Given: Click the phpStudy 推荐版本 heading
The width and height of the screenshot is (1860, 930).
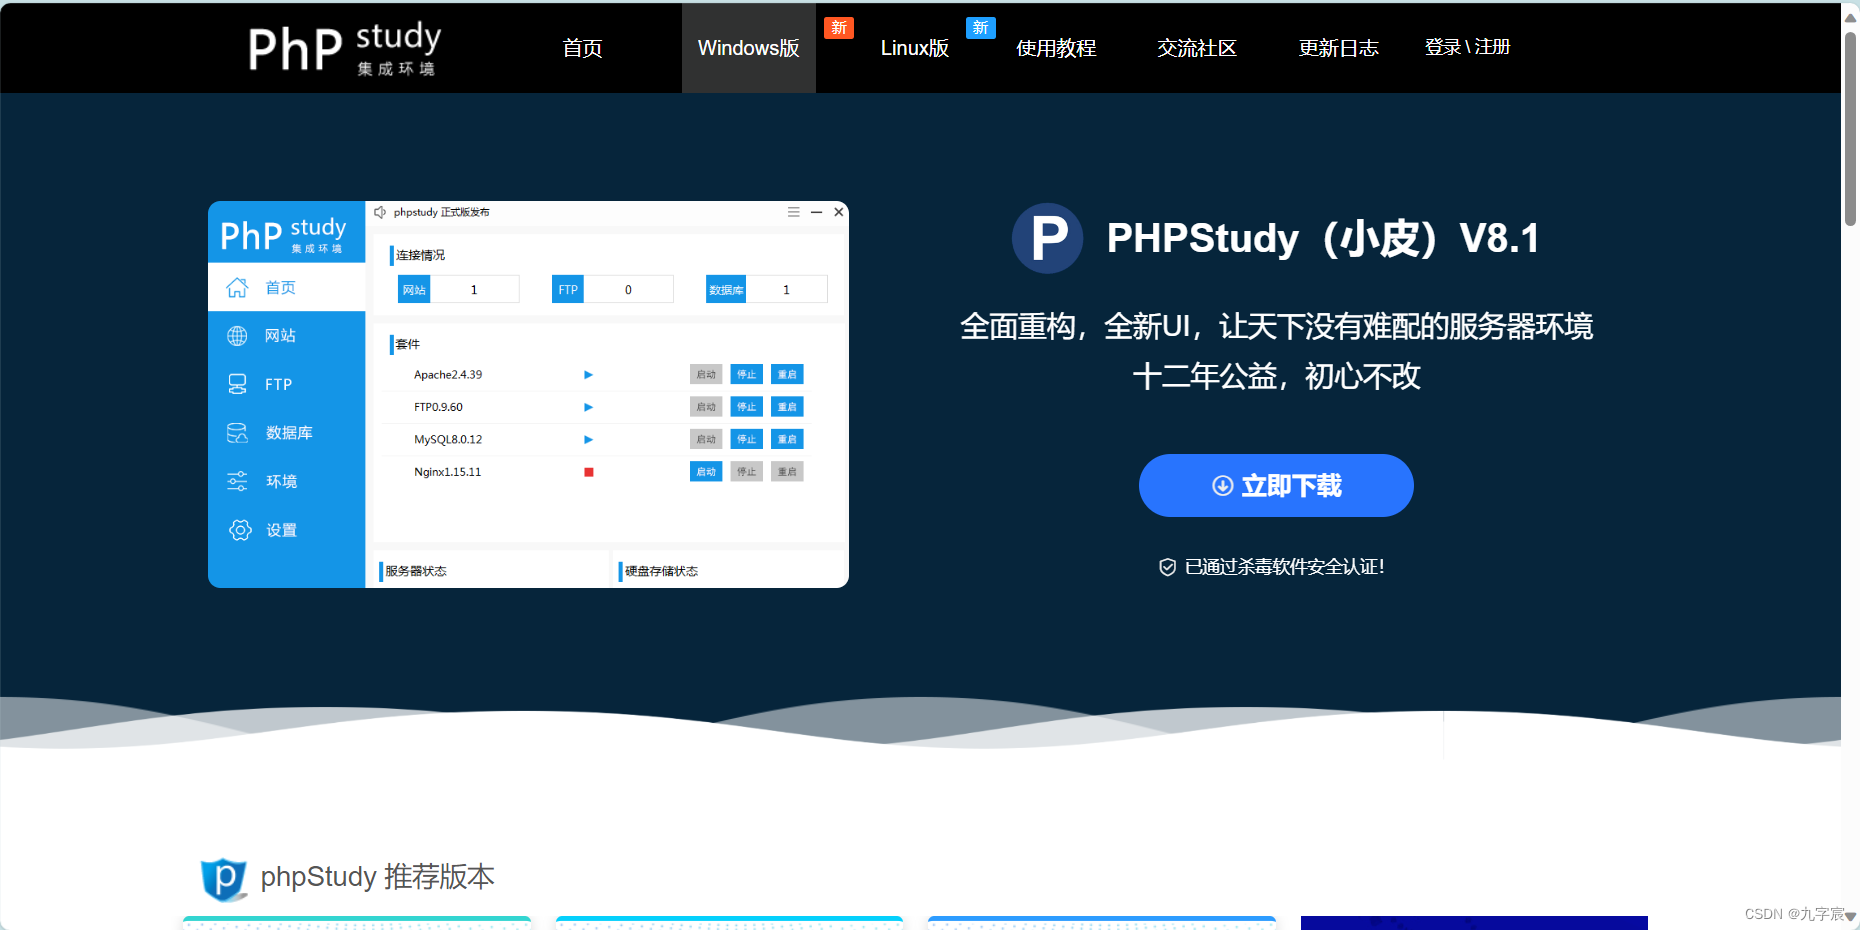Looking at the screenshot, I should 378,877.
